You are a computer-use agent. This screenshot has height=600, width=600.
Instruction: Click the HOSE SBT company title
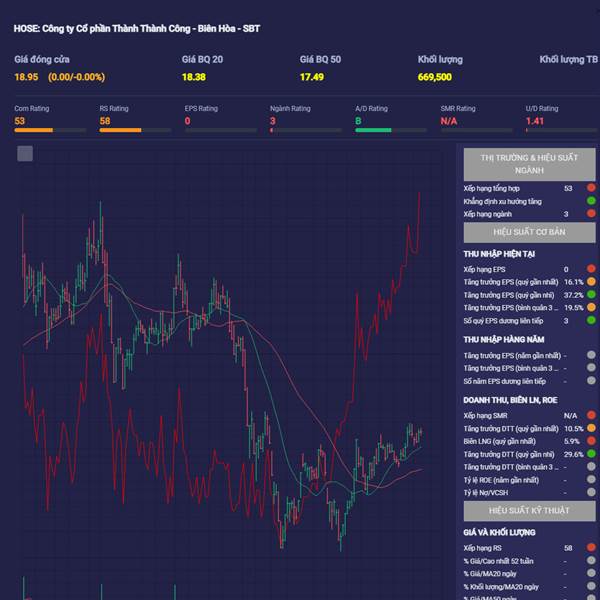[137, 29]
